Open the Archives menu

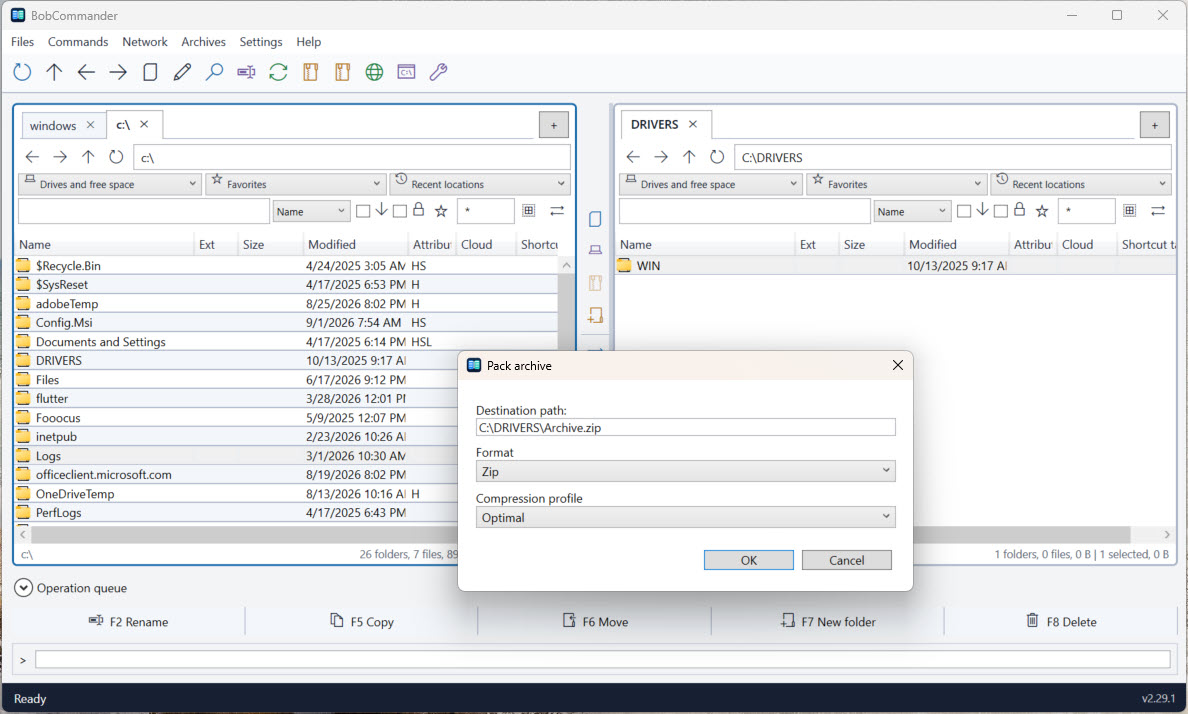[203, 42]
